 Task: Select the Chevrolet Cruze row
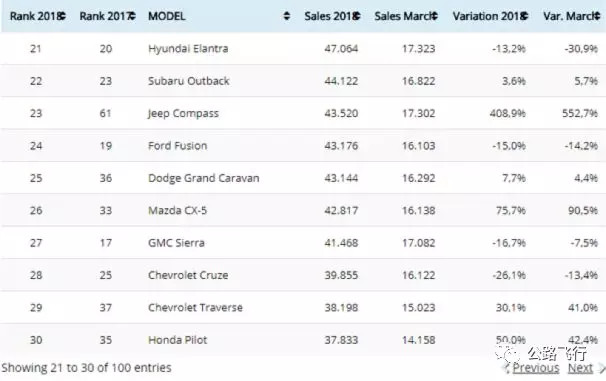(x=303, y=275)
